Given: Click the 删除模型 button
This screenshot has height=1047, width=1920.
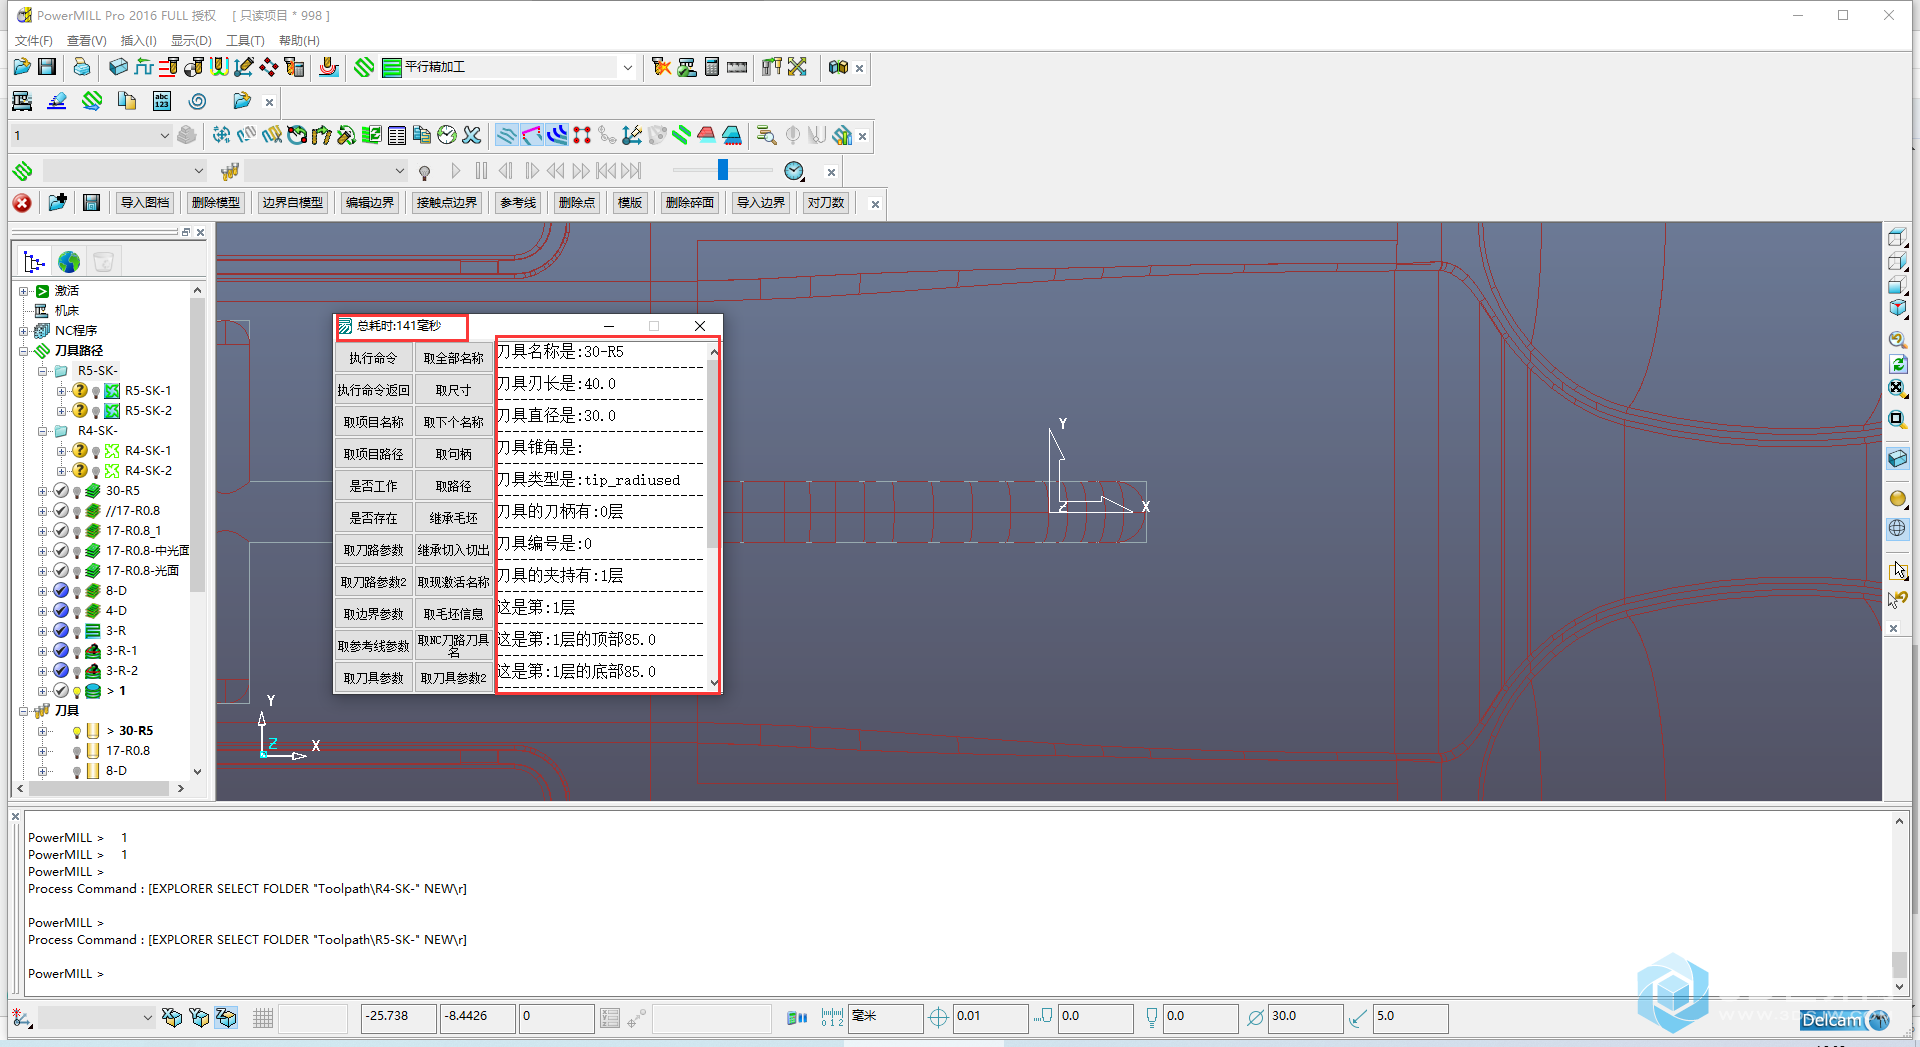Looking at the screenshot, I should coord(216,203).
